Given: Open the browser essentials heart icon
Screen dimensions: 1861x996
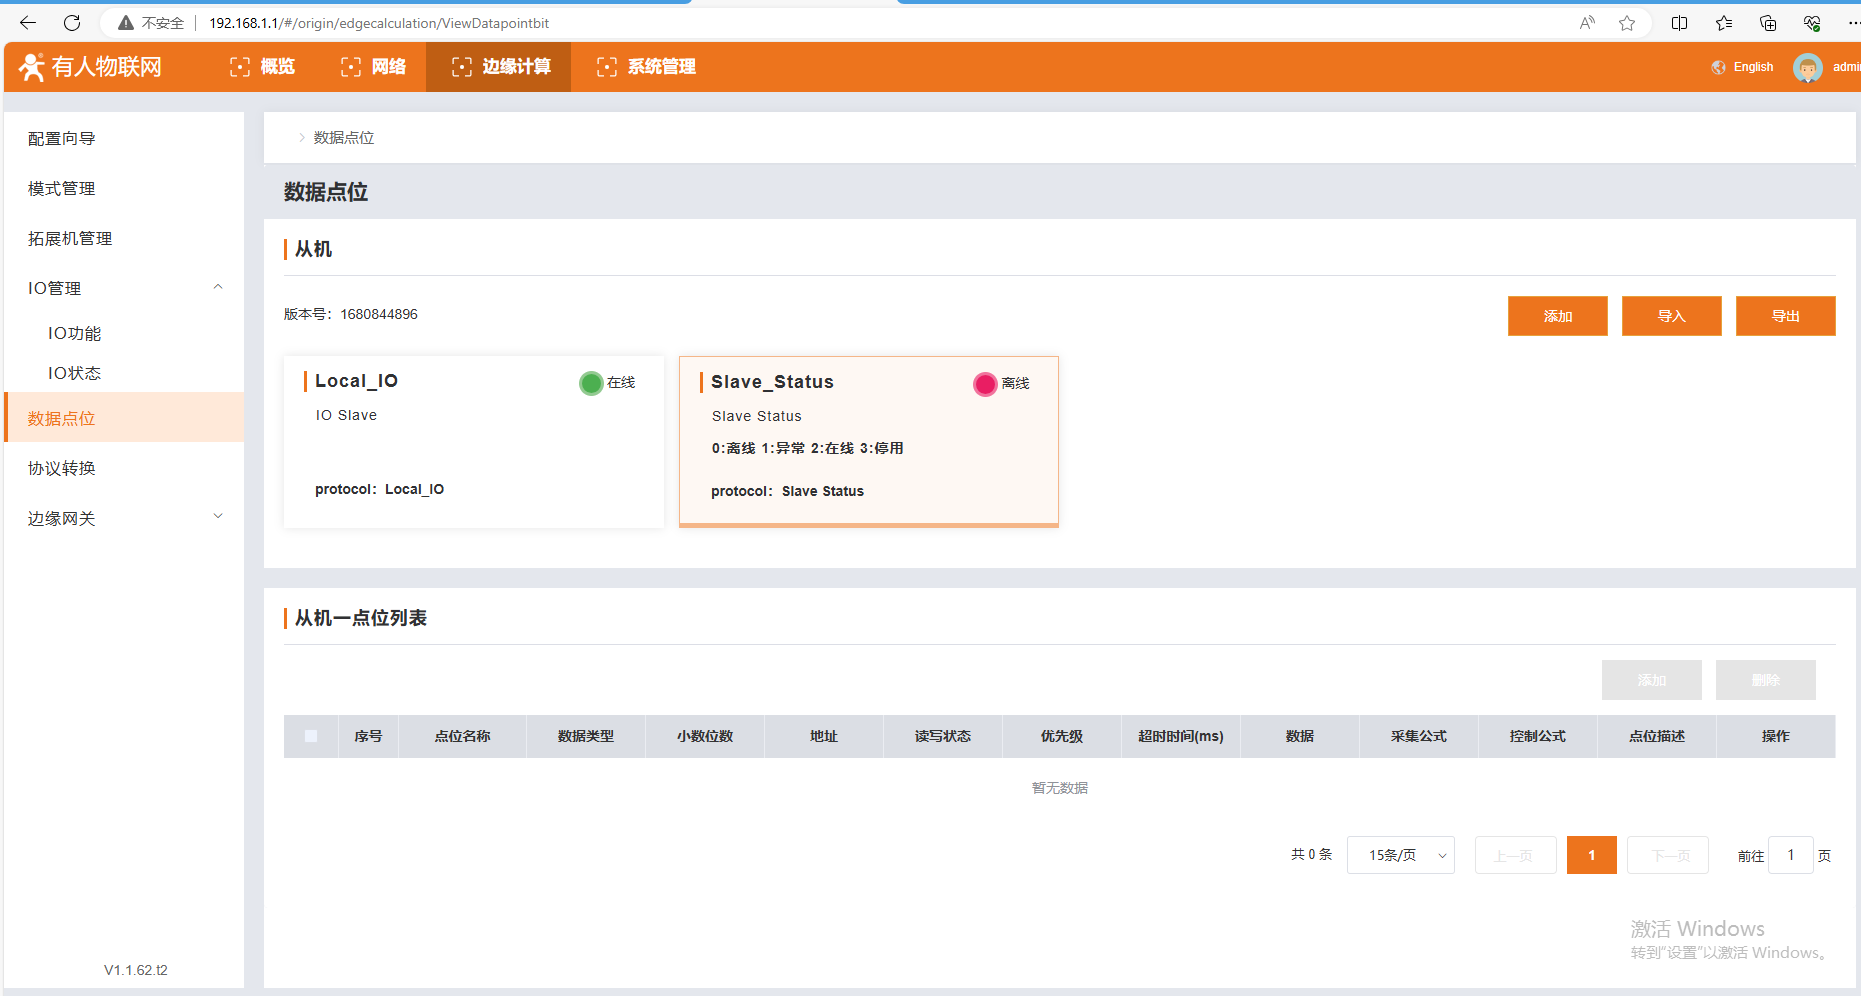Looking at the screenshot, I should pos(1812,23).
